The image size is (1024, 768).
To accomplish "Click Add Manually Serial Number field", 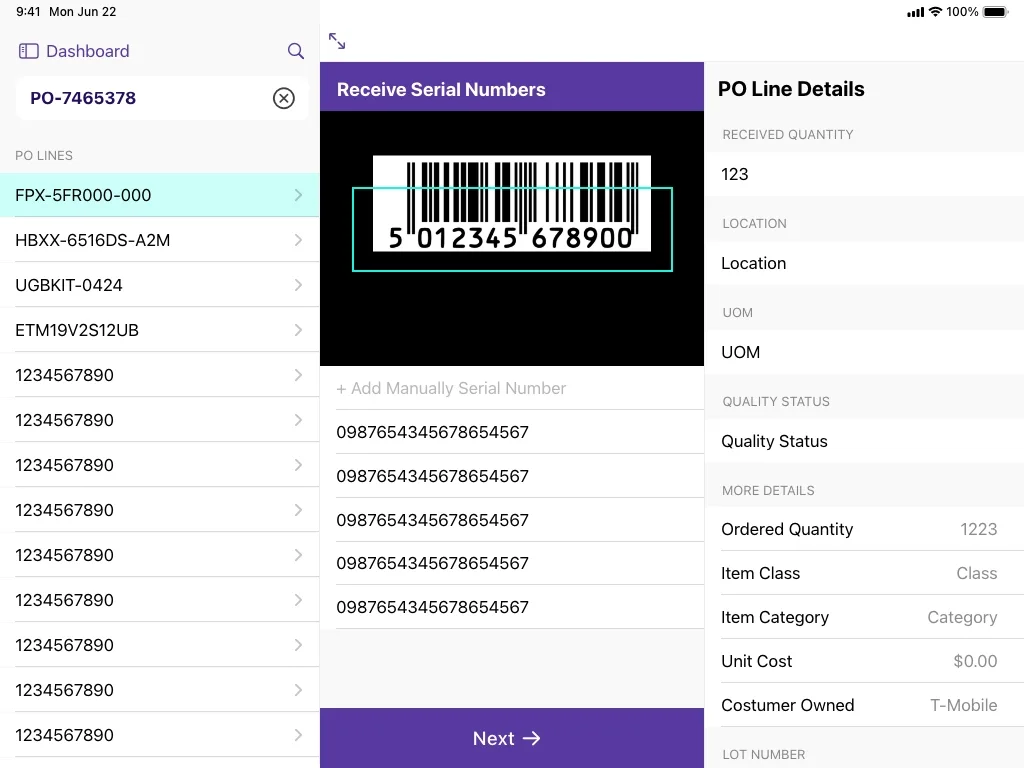I will [x=512, y=388].
